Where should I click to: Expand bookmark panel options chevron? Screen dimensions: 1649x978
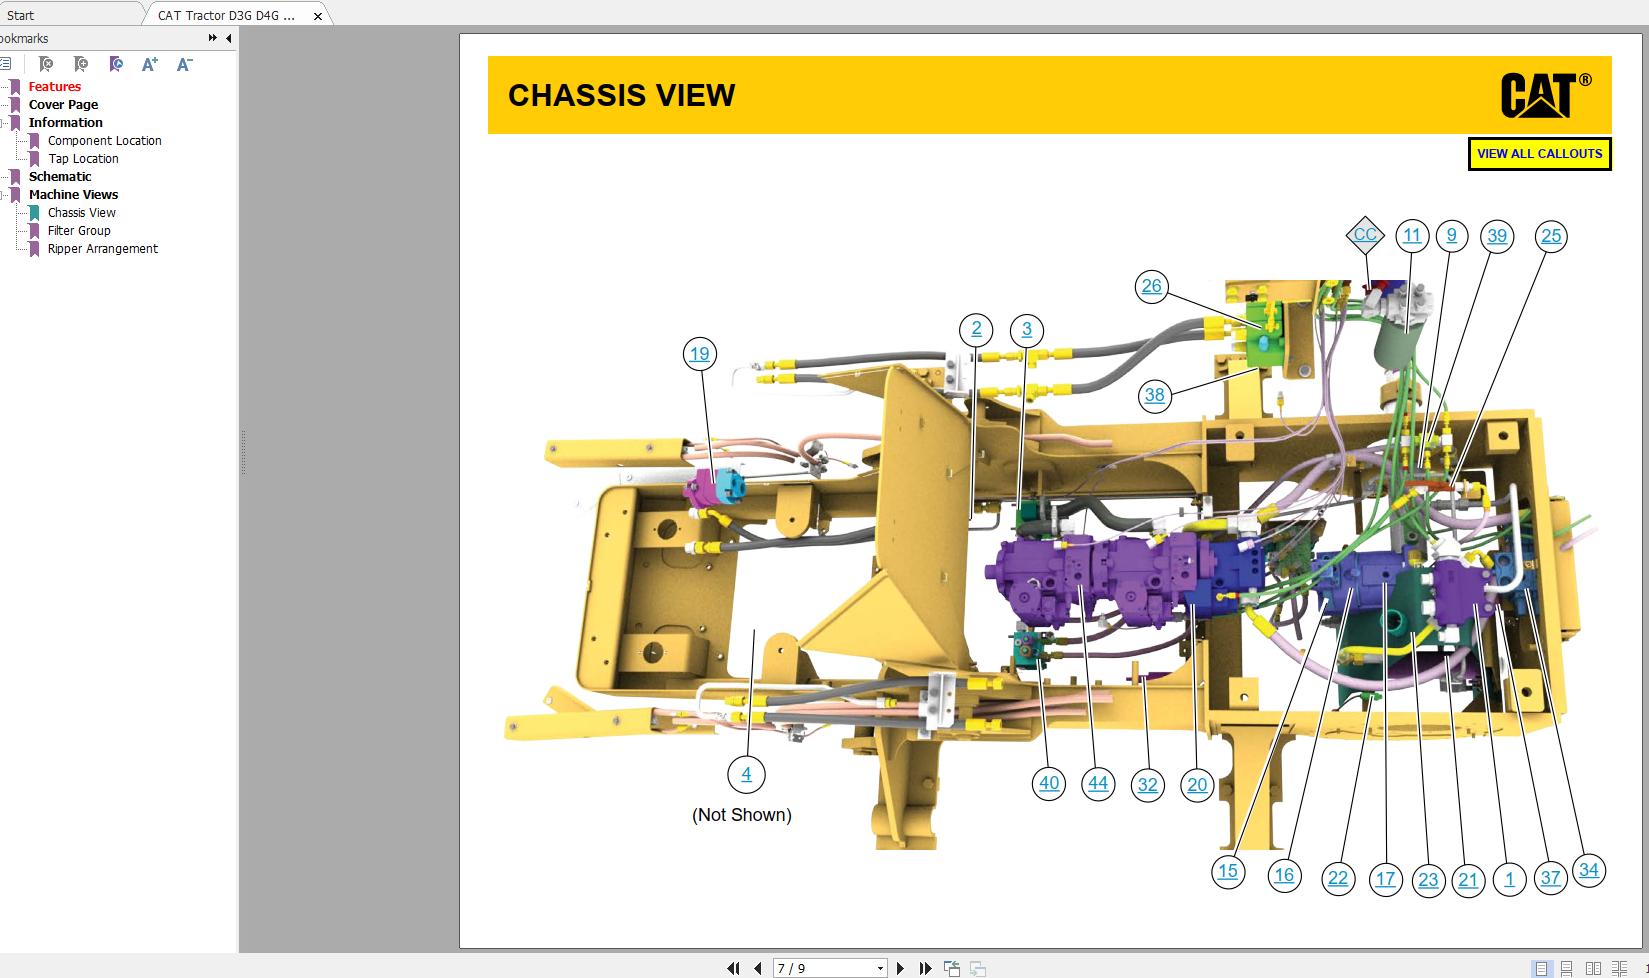pos(210,38)
